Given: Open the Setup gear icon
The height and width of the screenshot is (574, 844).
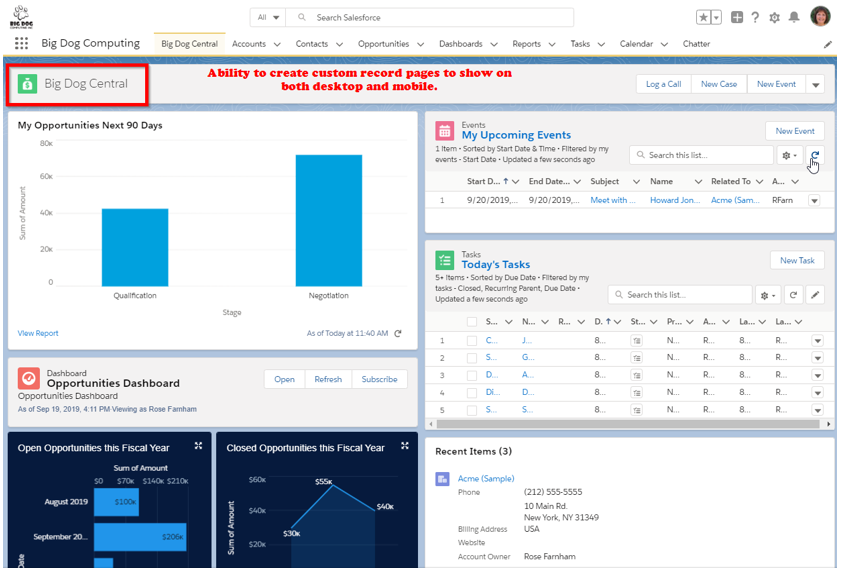Looking at the screenshot, I should (x=775, y=18).
